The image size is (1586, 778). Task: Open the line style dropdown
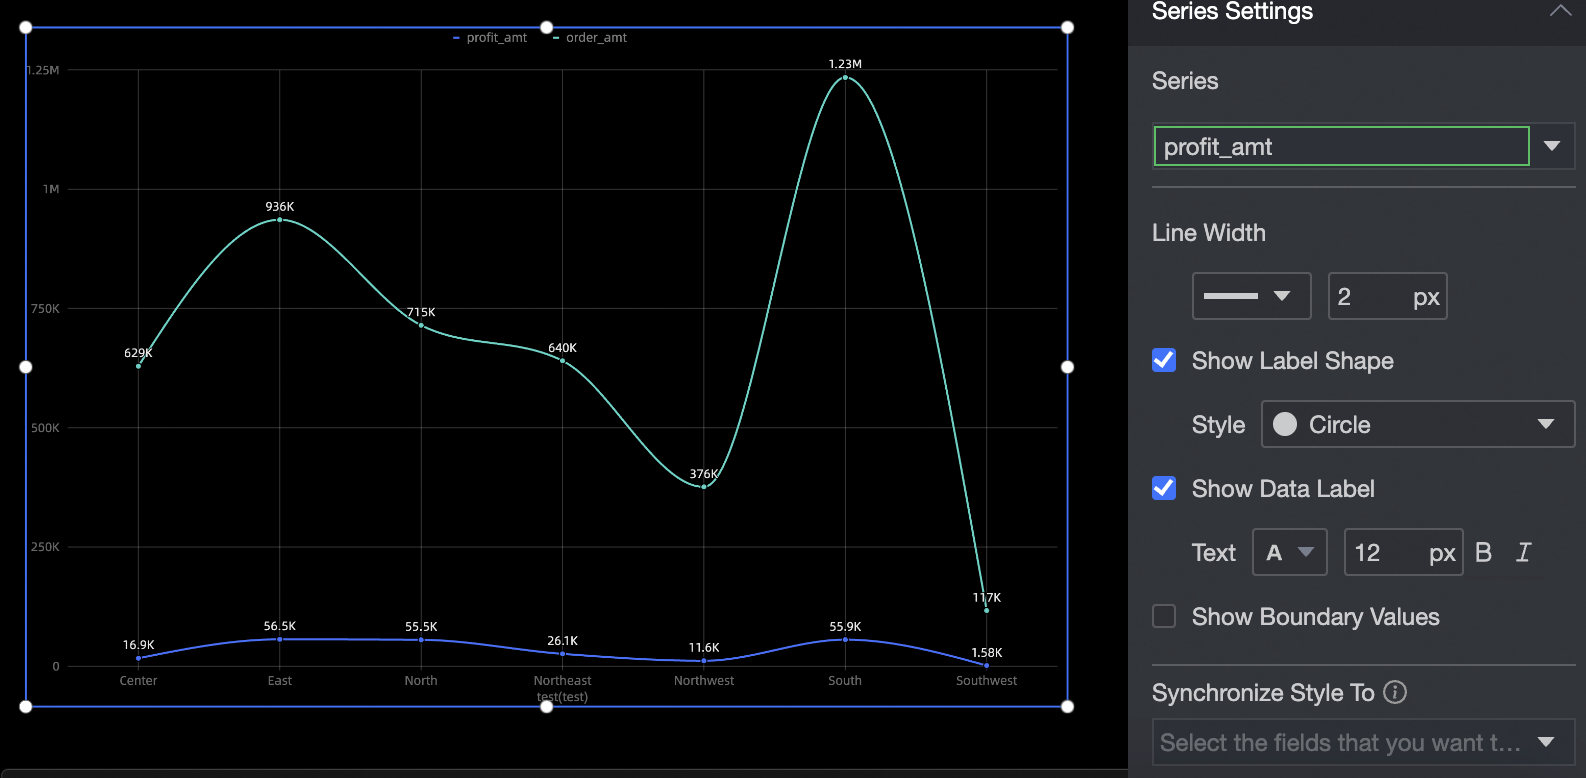[x=1251, y=296]
